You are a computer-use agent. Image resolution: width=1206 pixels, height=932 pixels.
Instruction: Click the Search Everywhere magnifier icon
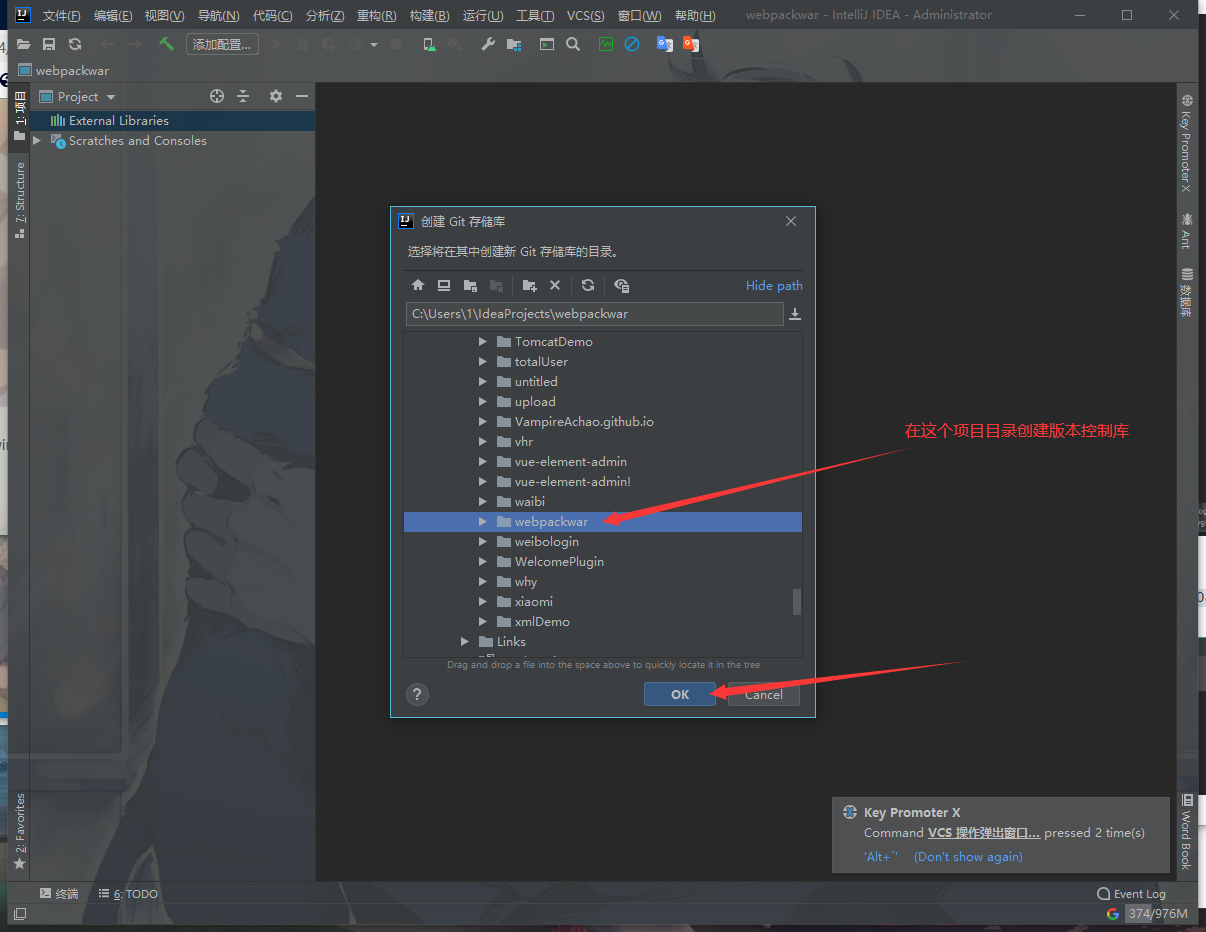(x=572, y=44)
